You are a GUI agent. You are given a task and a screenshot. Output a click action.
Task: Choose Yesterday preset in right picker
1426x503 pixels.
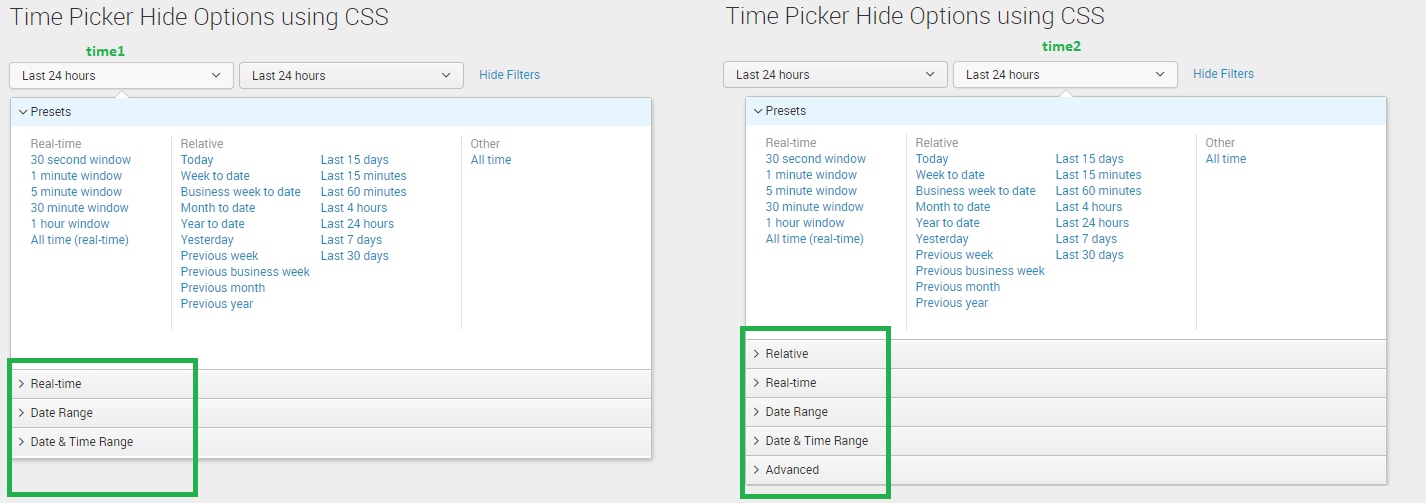click(942, 239)
